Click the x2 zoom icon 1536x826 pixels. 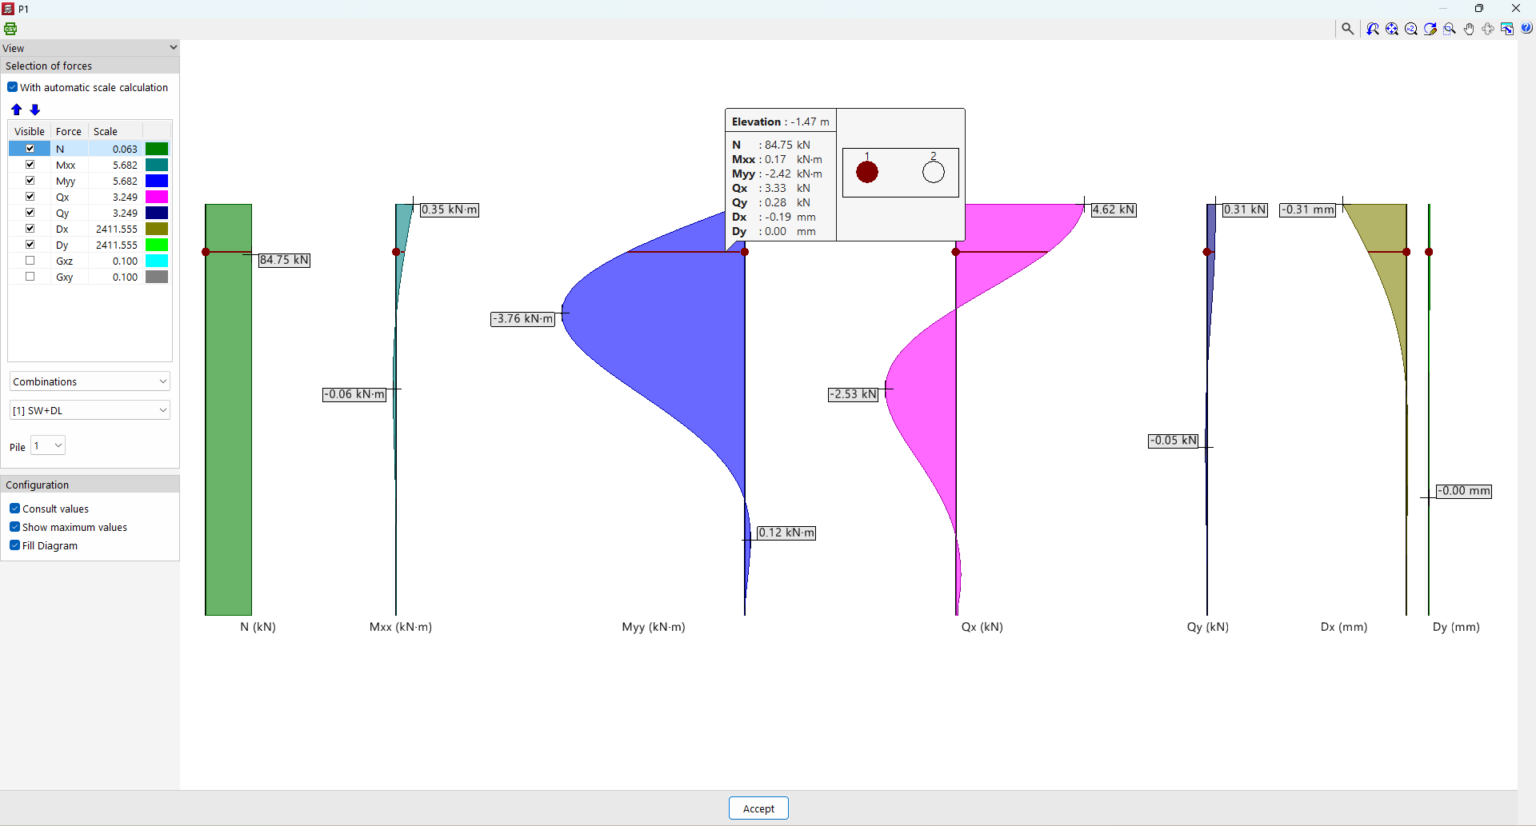pyautogui.click(x=1411, y=29)
